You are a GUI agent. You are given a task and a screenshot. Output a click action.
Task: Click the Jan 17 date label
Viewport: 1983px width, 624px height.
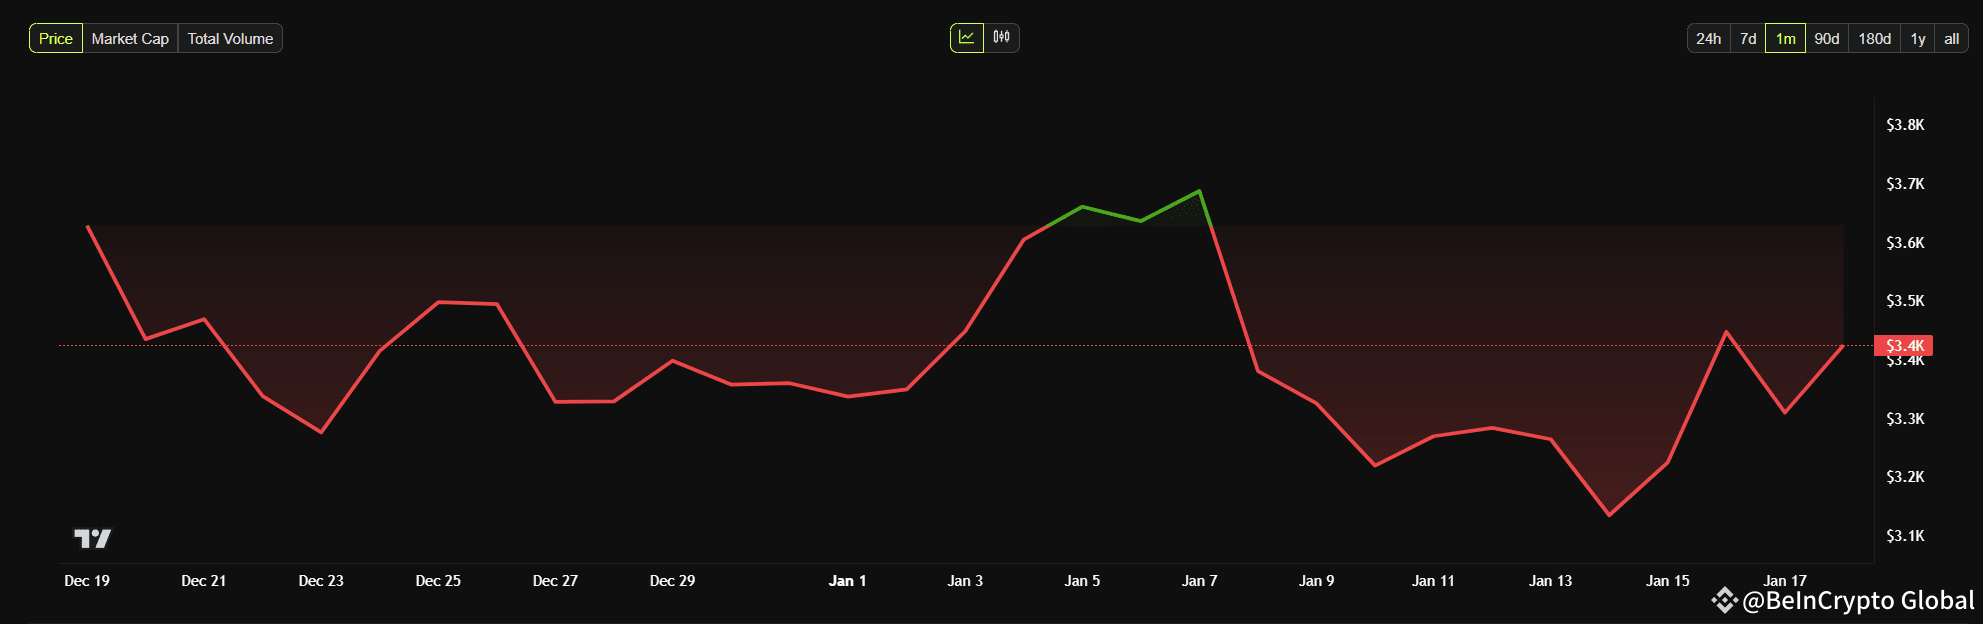coord(1785,581)
